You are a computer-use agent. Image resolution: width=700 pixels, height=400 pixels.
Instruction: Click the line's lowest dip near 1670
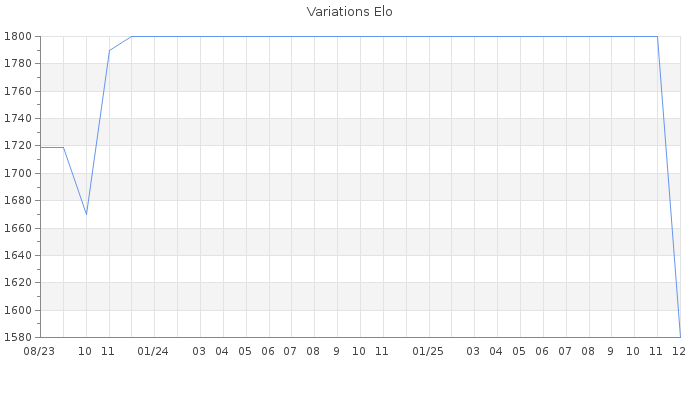coord(86,214)
